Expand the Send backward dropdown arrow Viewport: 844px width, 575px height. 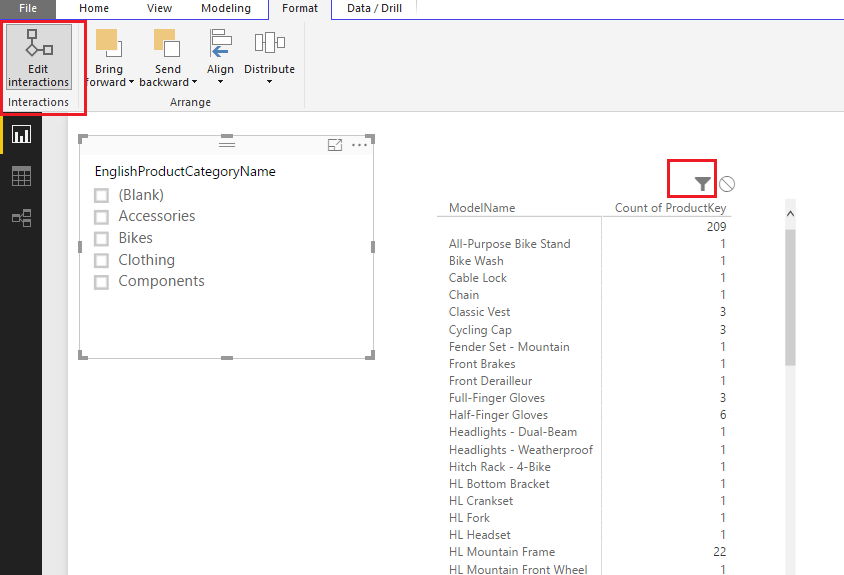(x=194, y=82)
